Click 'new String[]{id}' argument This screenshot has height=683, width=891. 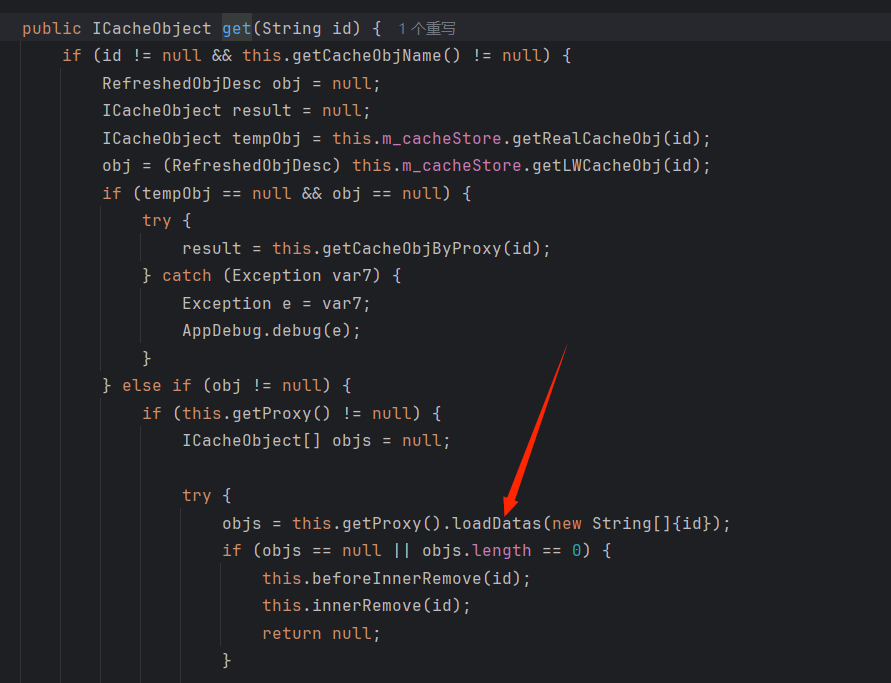point(631,523)
